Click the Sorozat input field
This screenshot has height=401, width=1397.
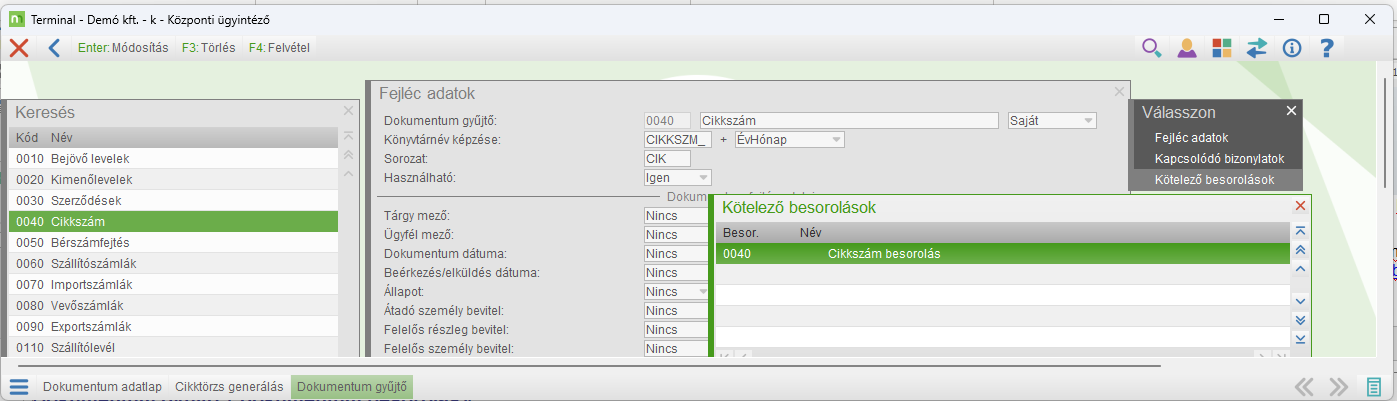668,159
